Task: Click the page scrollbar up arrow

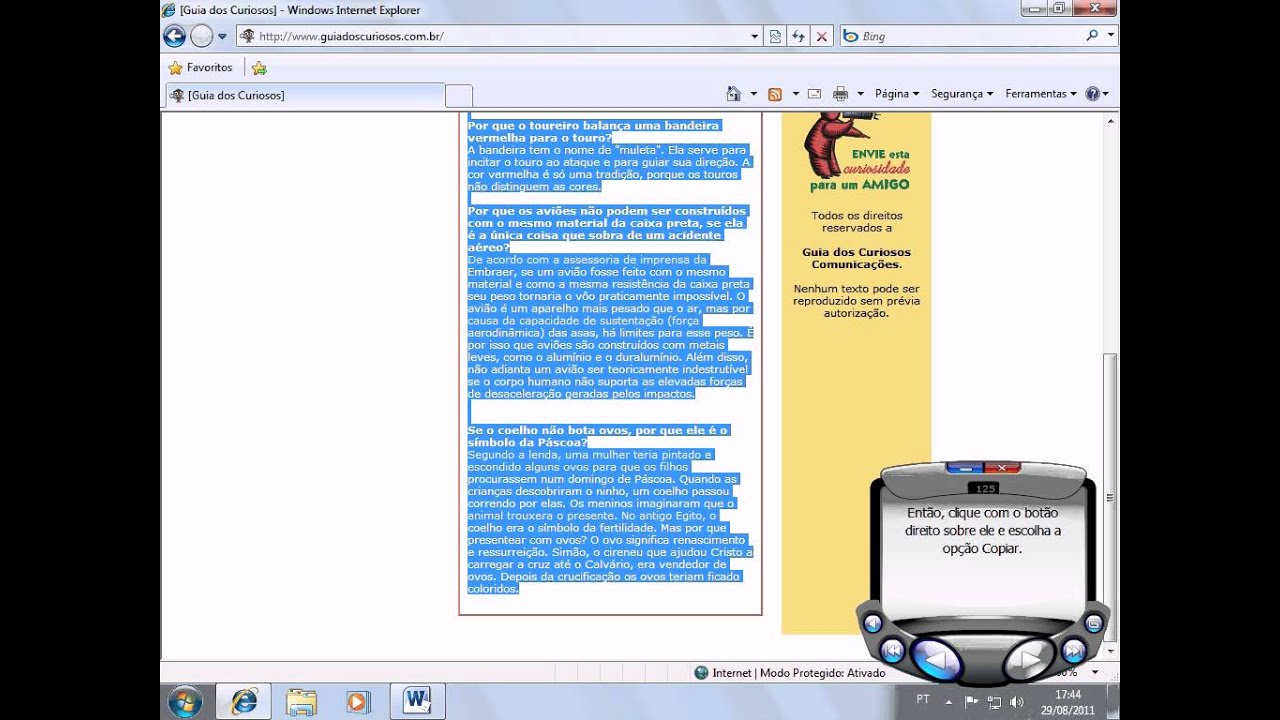Action: point(1110,121)
